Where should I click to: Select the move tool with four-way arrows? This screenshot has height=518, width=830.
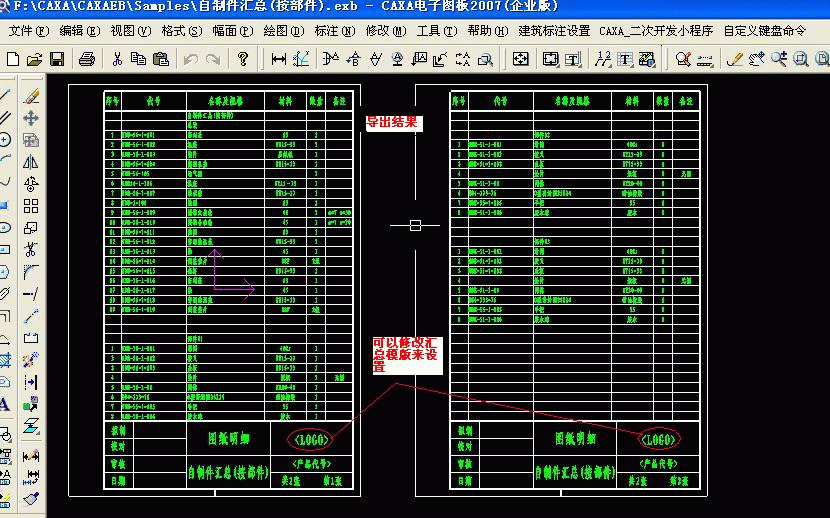(x=31, y=117)
